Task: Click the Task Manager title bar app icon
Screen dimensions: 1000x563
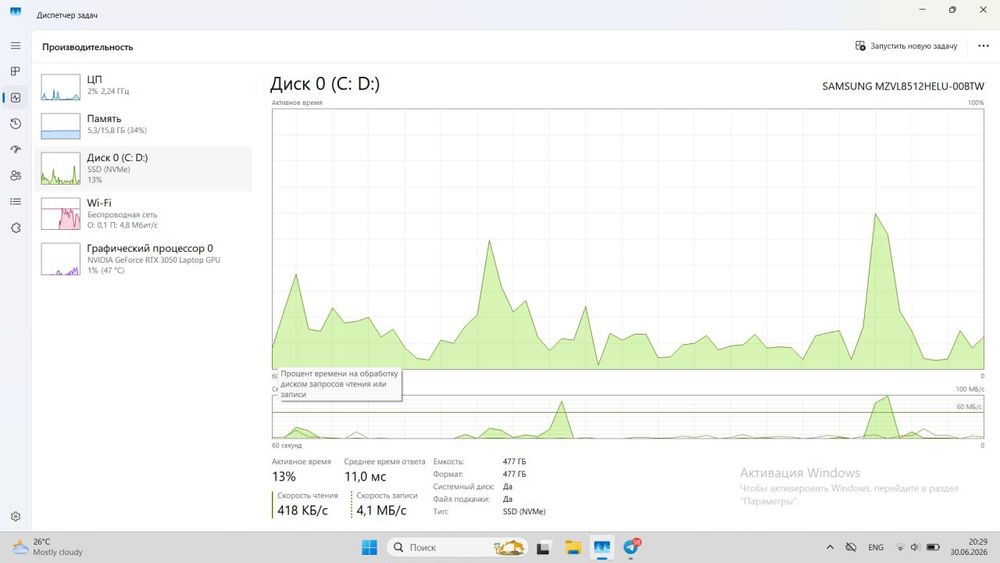Action: [15, 11]
